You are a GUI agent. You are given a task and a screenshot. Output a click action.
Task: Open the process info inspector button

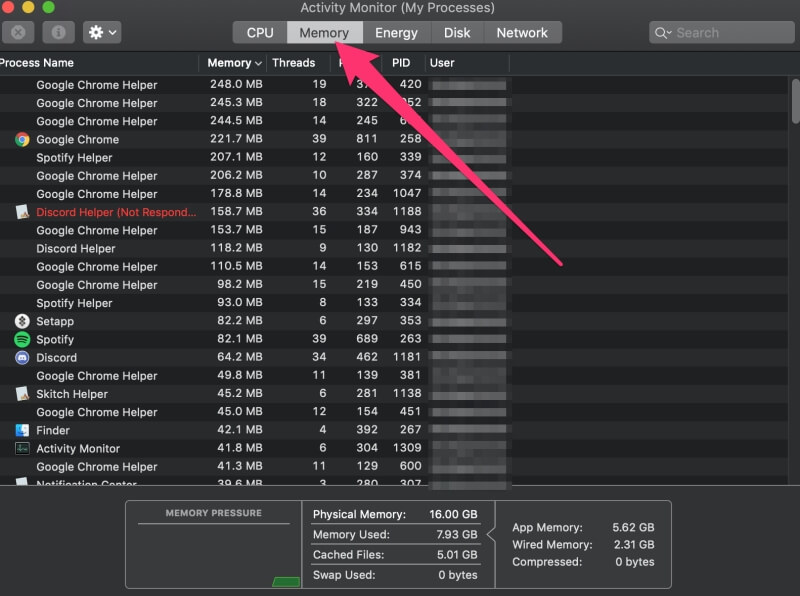click(58, 33)
